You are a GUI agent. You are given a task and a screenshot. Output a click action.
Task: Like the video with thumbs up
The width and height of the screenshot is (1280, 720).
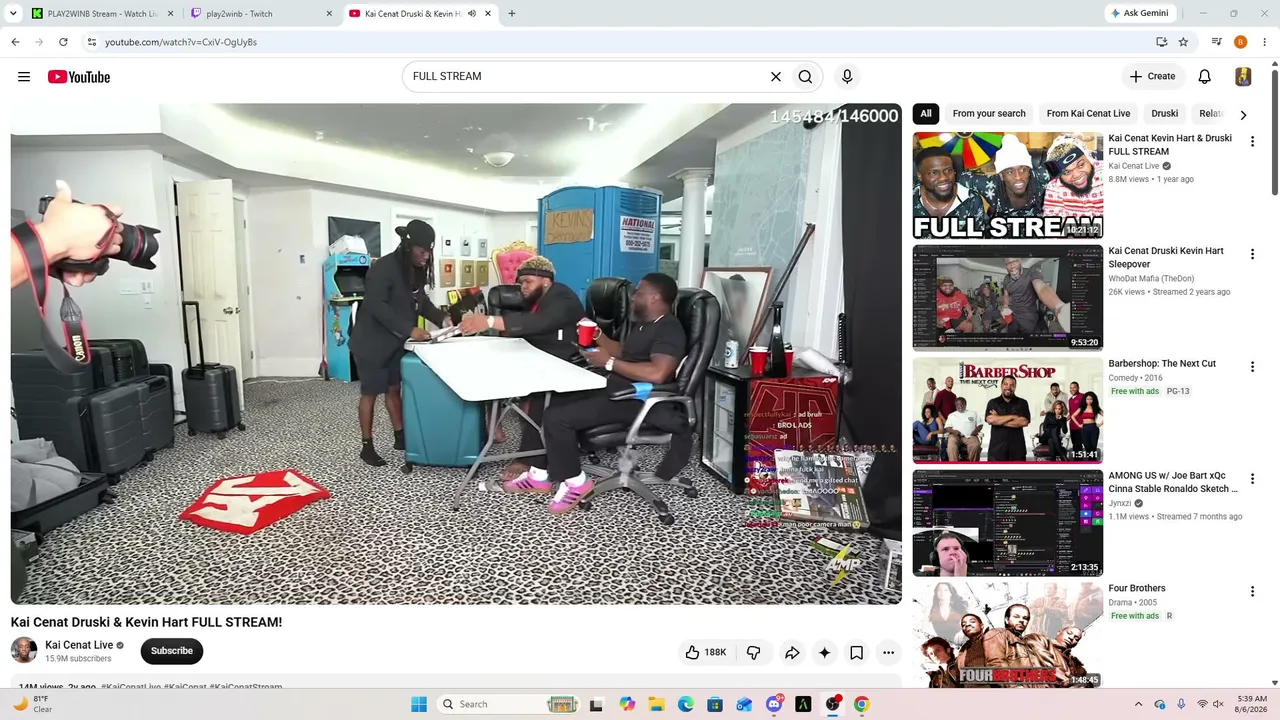point(706,653)
